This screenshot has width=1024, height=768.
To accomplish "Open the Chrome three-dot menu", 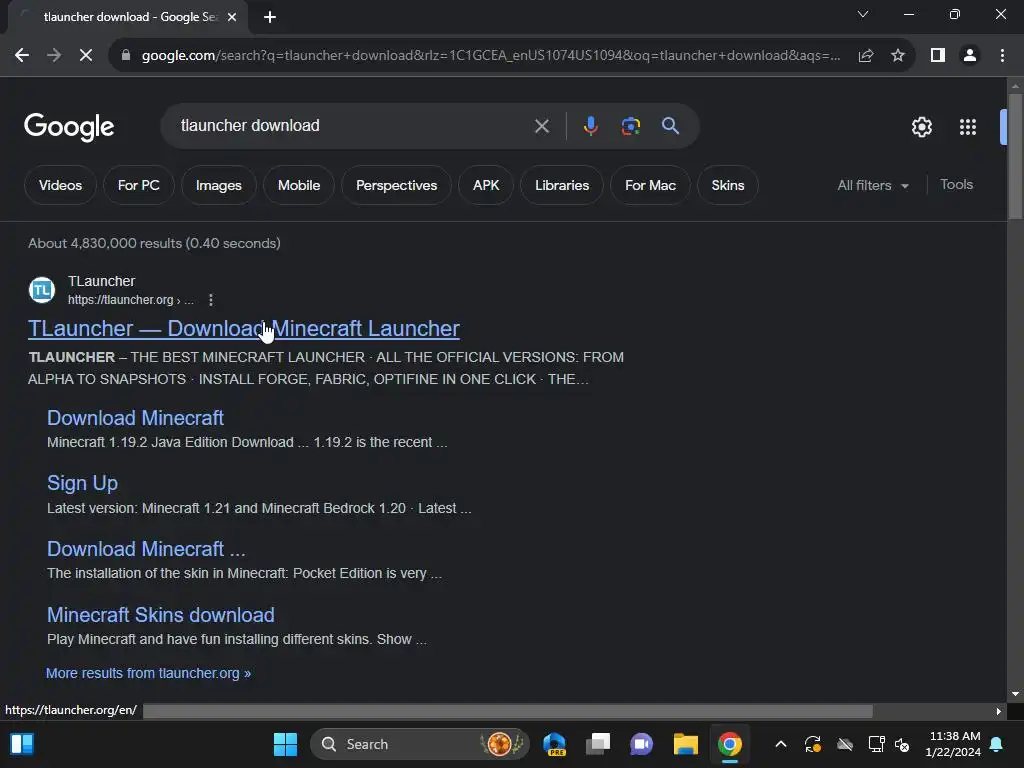I will click(1002, 56).
